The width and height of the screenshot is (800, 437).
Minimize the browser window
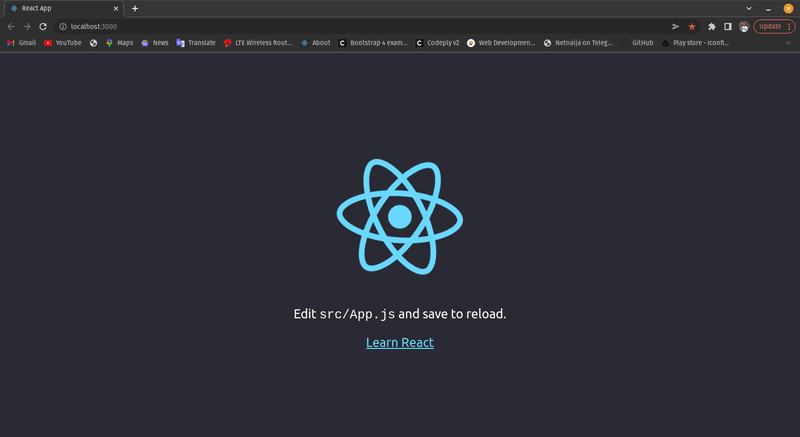(768, 9)
